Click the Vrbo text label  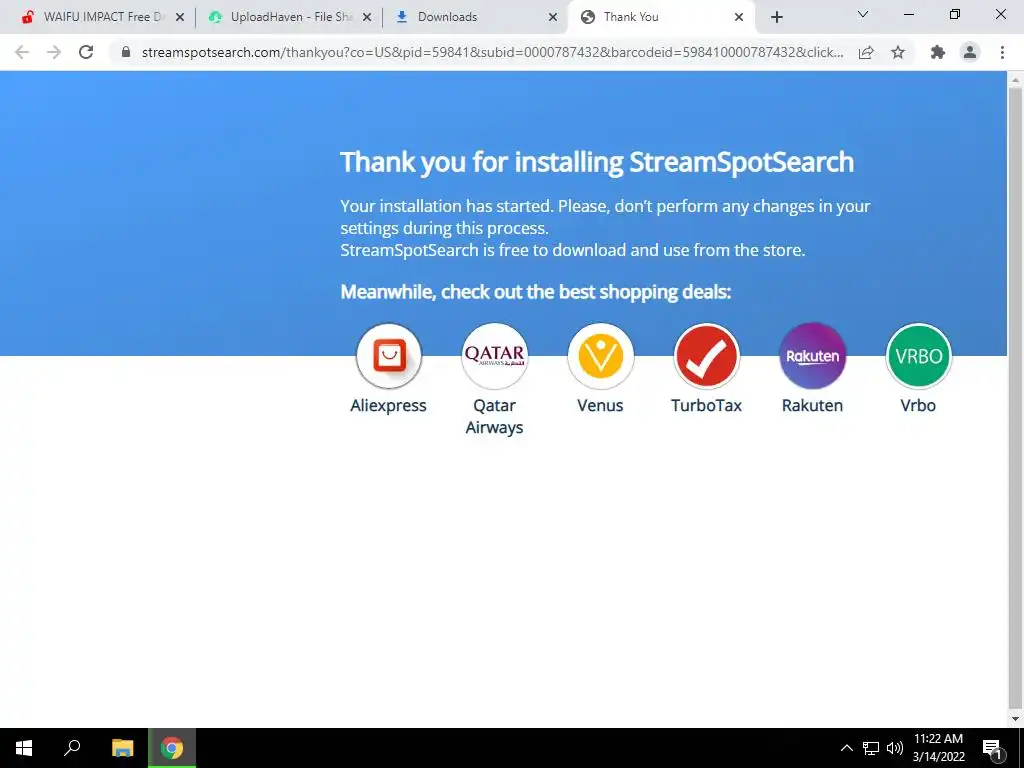tap(918, 406)
